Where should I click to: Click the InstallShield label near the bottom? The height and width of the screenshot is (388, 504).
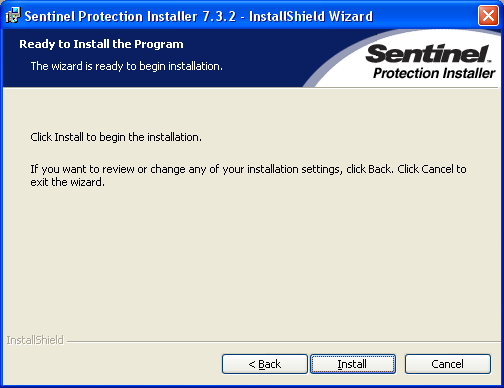coord(35,340)
